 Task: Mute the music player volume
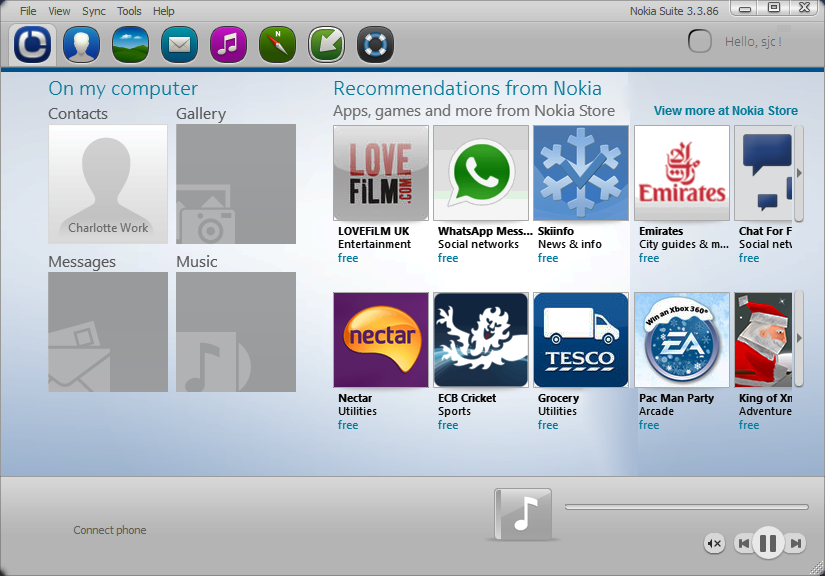715,543
